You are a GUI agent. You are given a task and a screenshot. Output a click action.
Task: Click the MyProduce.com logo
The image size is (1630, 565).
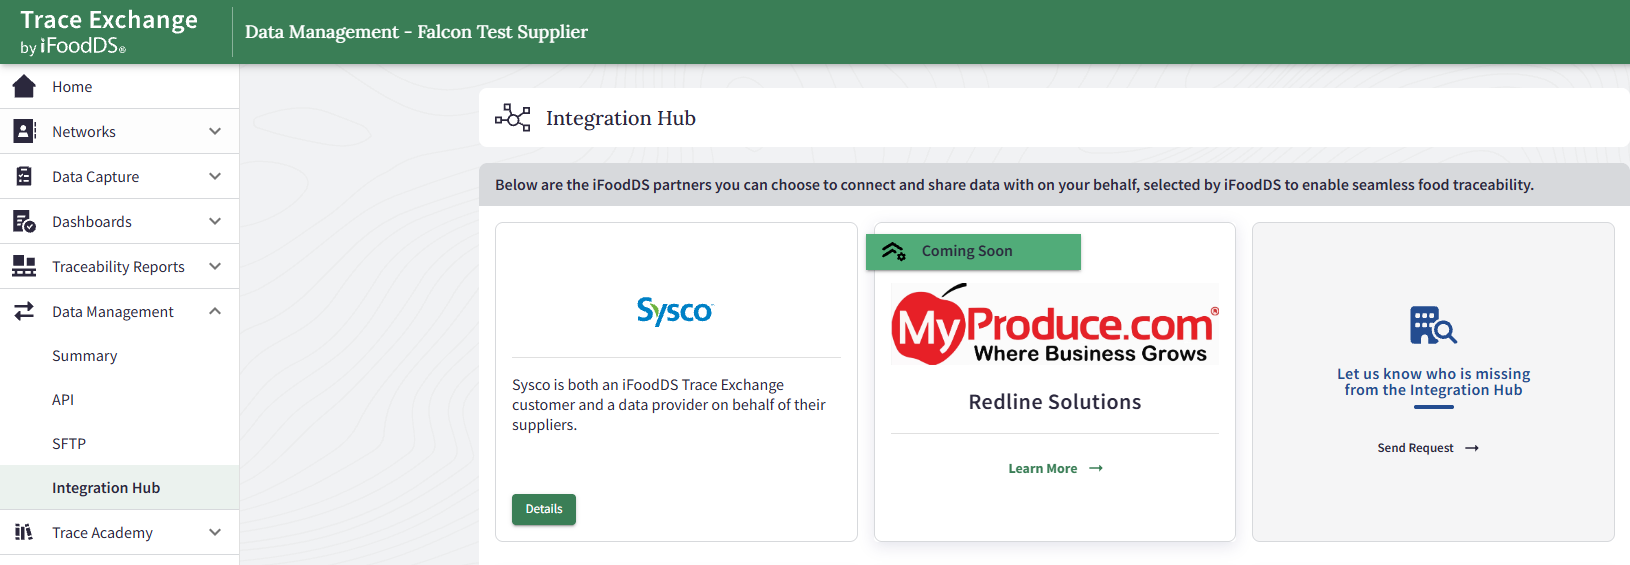point(1055,325)
